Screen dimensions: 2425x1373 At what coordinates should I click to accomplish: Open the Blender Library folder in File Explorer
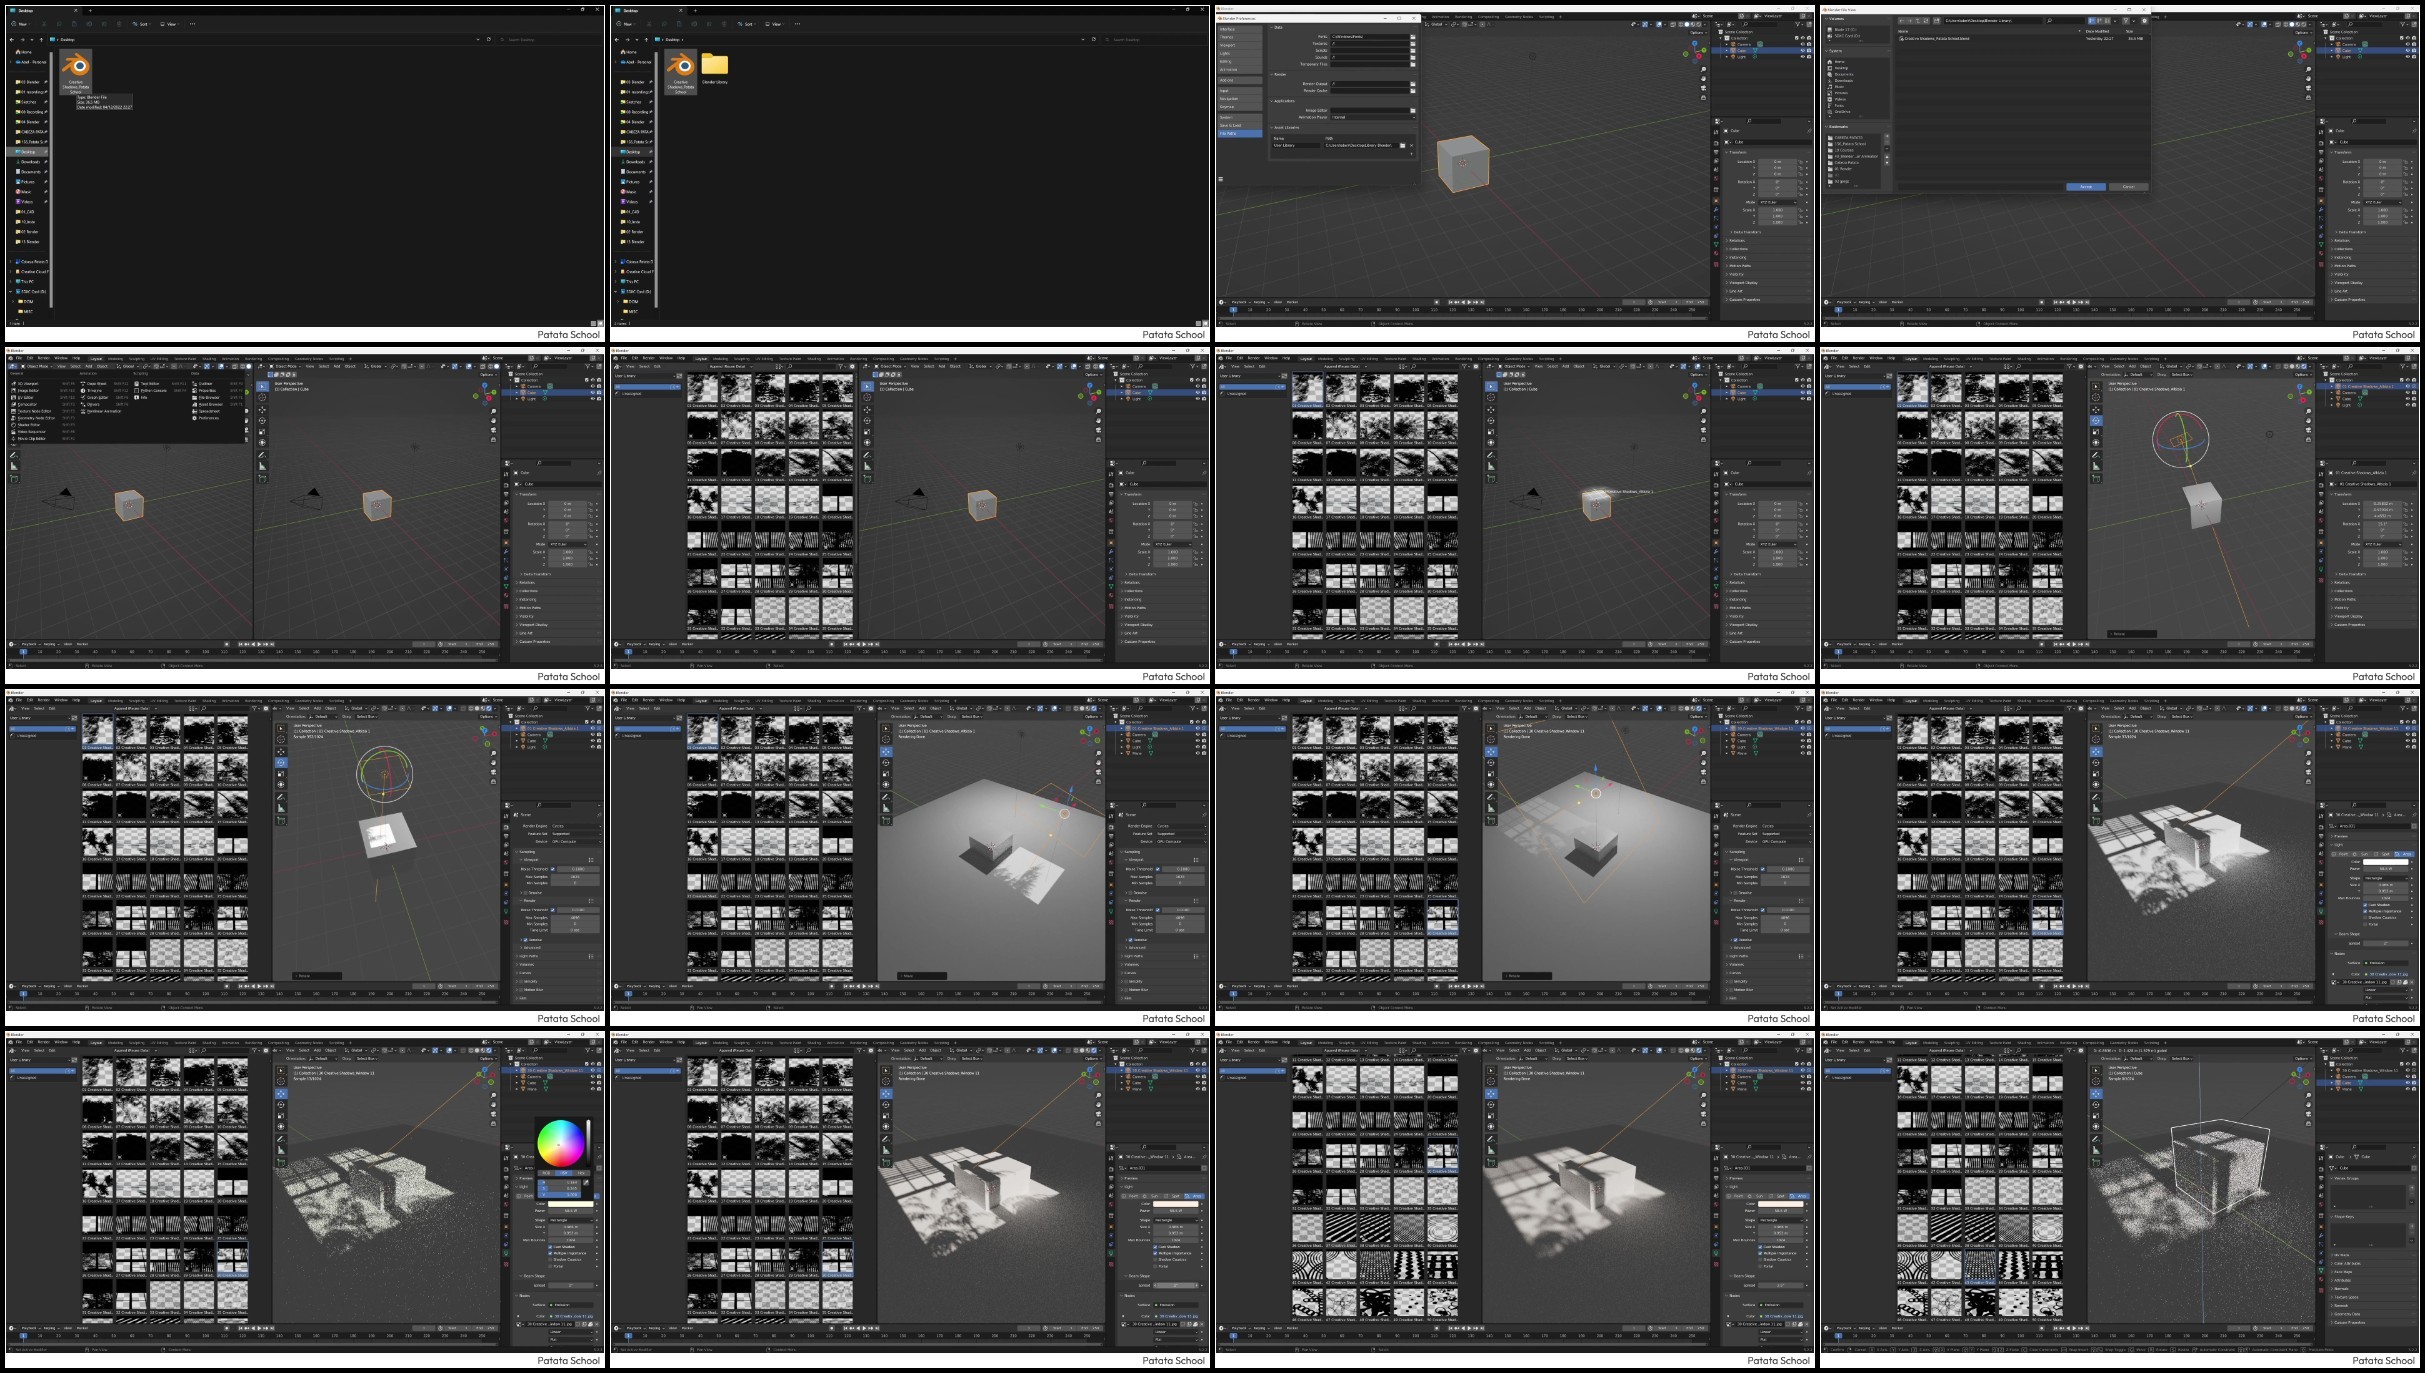click(x=715, y=68)
